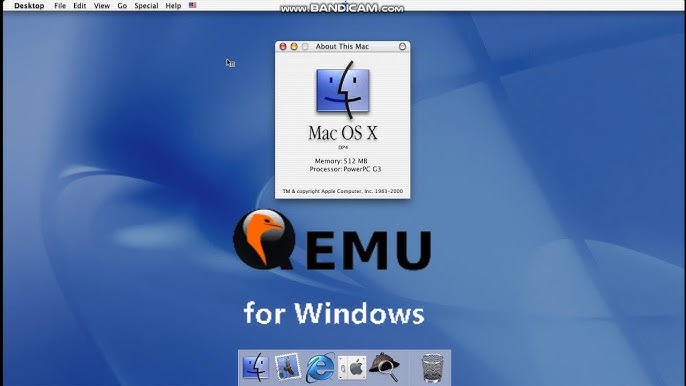Minimize About This Mac with yellow button

[294, 46]
